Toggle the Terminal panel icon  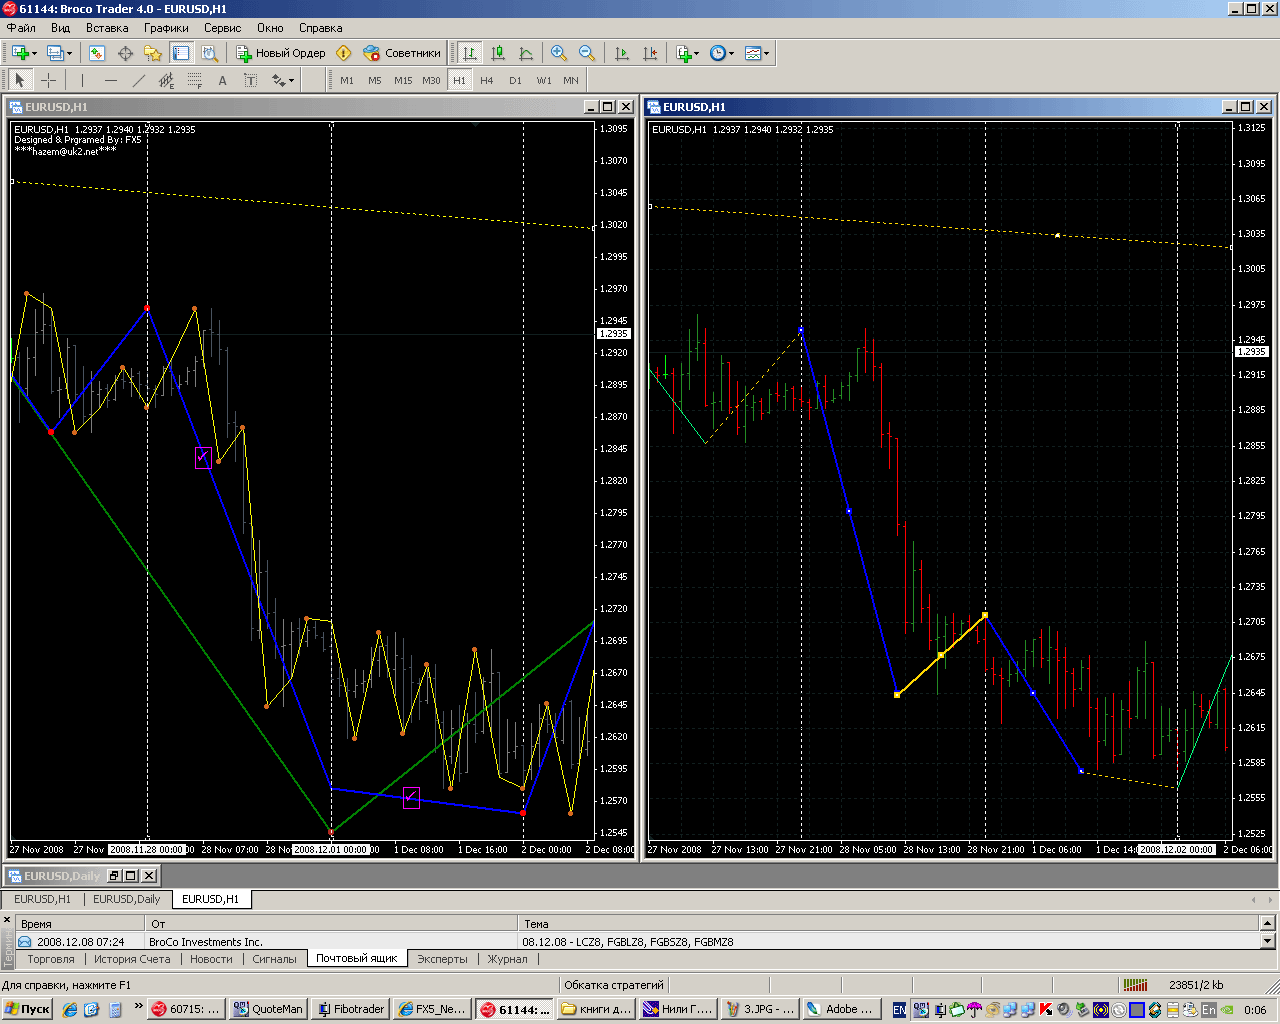click(x=181, y=53)
